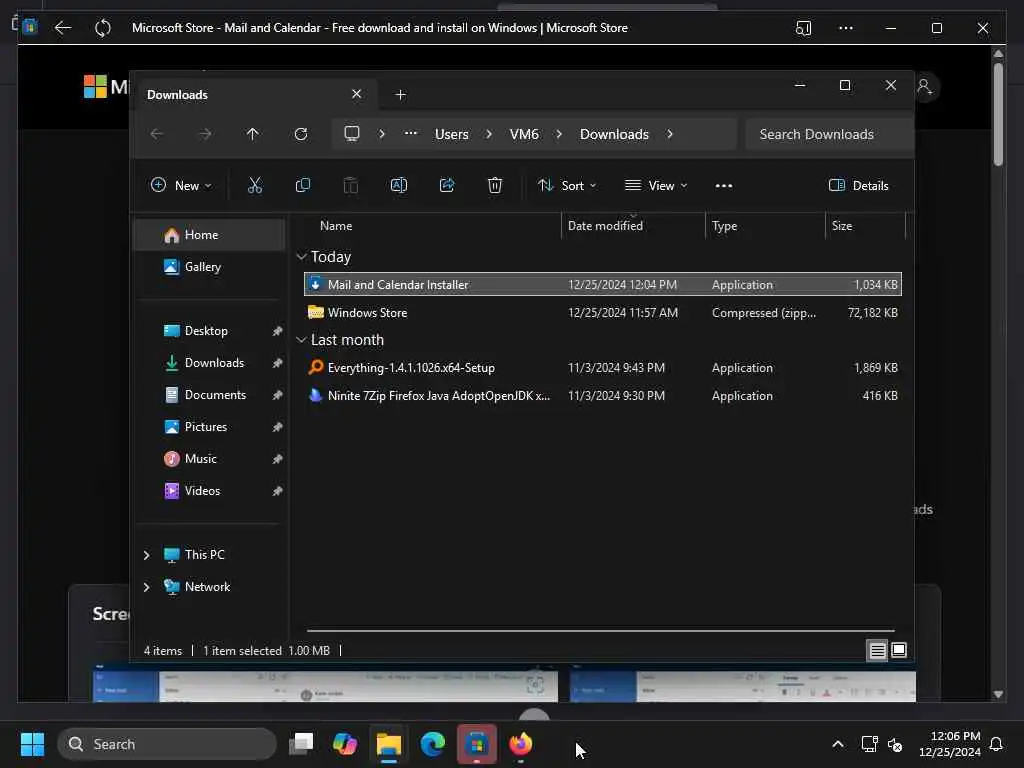Image resolution: width=1024 pixels, height=768 pixels.
Task: Open Music in the navigation pane
Action: tap(209, 459)
